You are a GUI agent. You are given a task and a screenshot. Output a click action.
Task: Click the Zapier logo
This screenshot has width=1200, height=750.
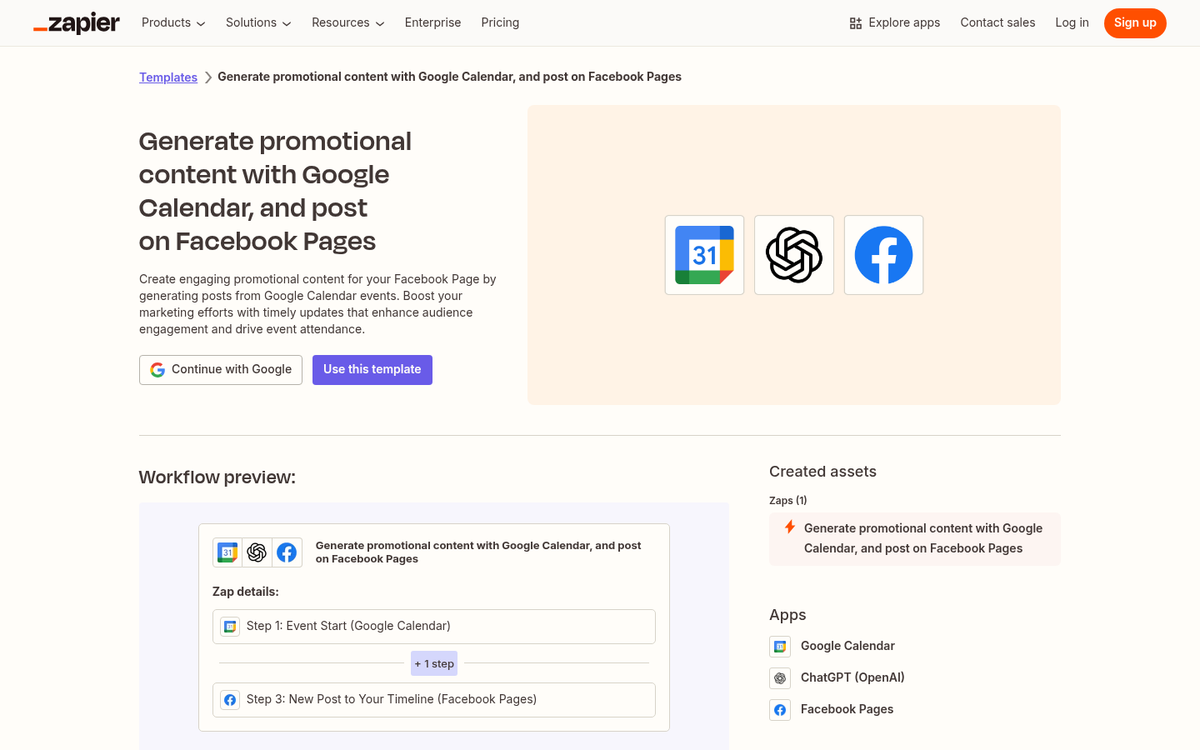(x=76, y=22)
